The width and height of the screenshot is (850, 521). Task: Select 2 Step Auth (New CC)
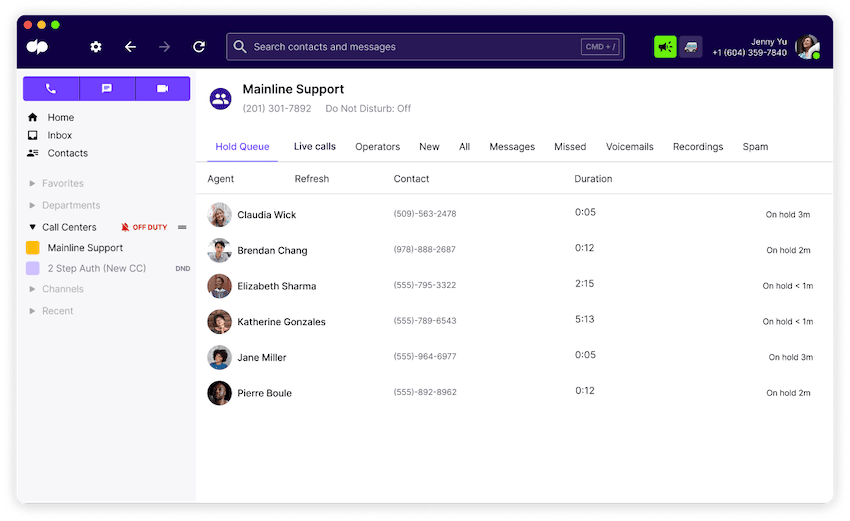tap(96, 268)
